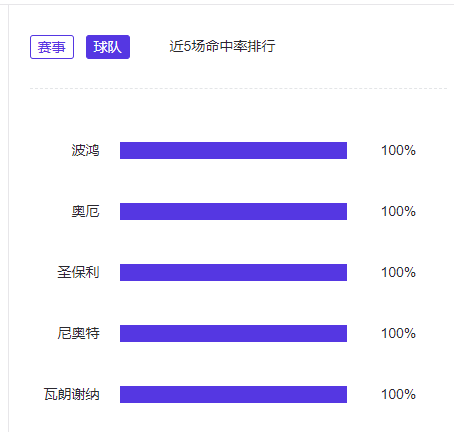The height and width of the screenshot is (432, 454).
Task: Click 100% value next to 波鸿
Action: [398, 150]
